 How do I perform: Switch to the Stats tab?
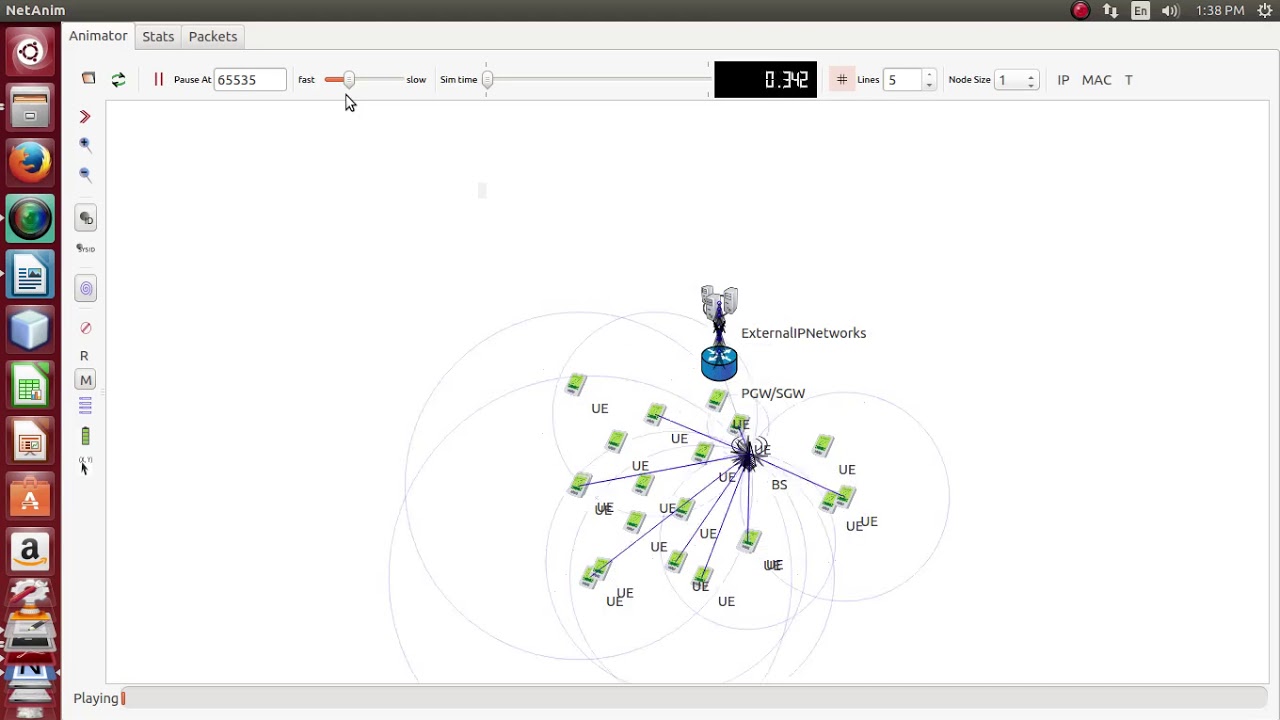pos(158,36)
